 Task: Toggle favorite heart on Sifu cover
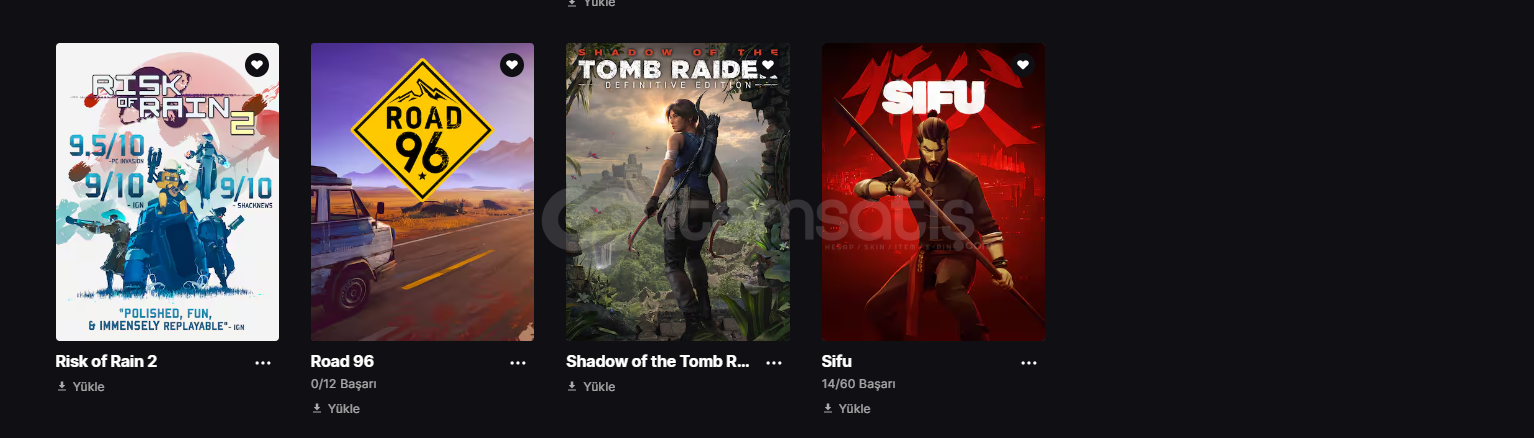pyautogui.click(x=1023, y=65)
